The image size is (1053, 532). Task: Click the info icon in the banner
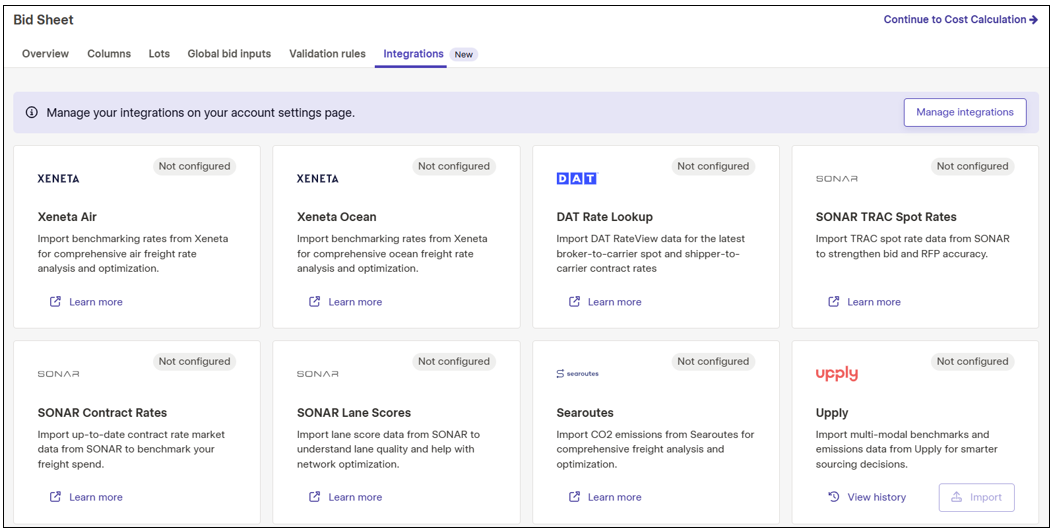[32, 112]
